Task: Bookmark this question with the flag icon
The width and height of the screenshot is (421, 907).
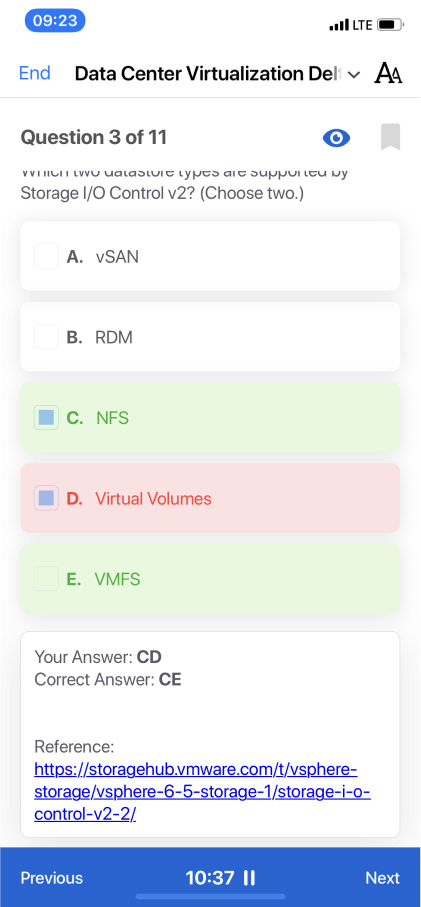Action: (x=390, y=137)
